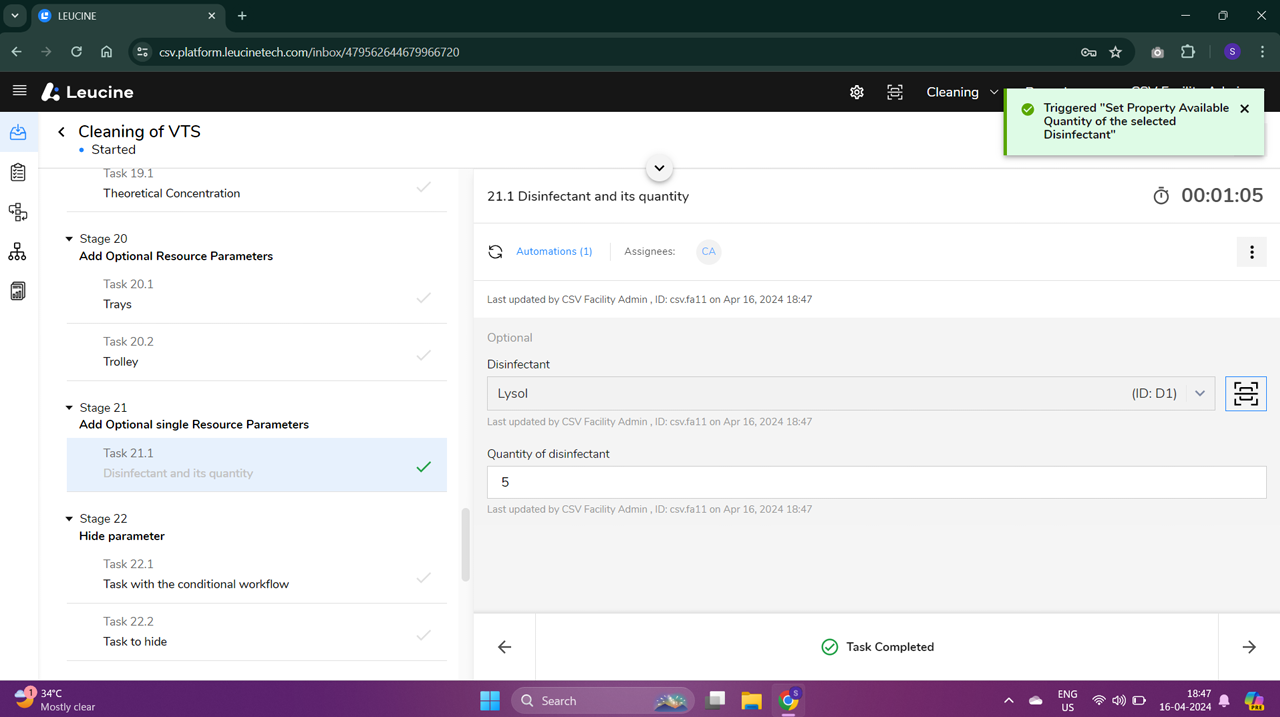Screen dimensions: 1280x717
Task: Click the browser home button
Action: [107, 52]
